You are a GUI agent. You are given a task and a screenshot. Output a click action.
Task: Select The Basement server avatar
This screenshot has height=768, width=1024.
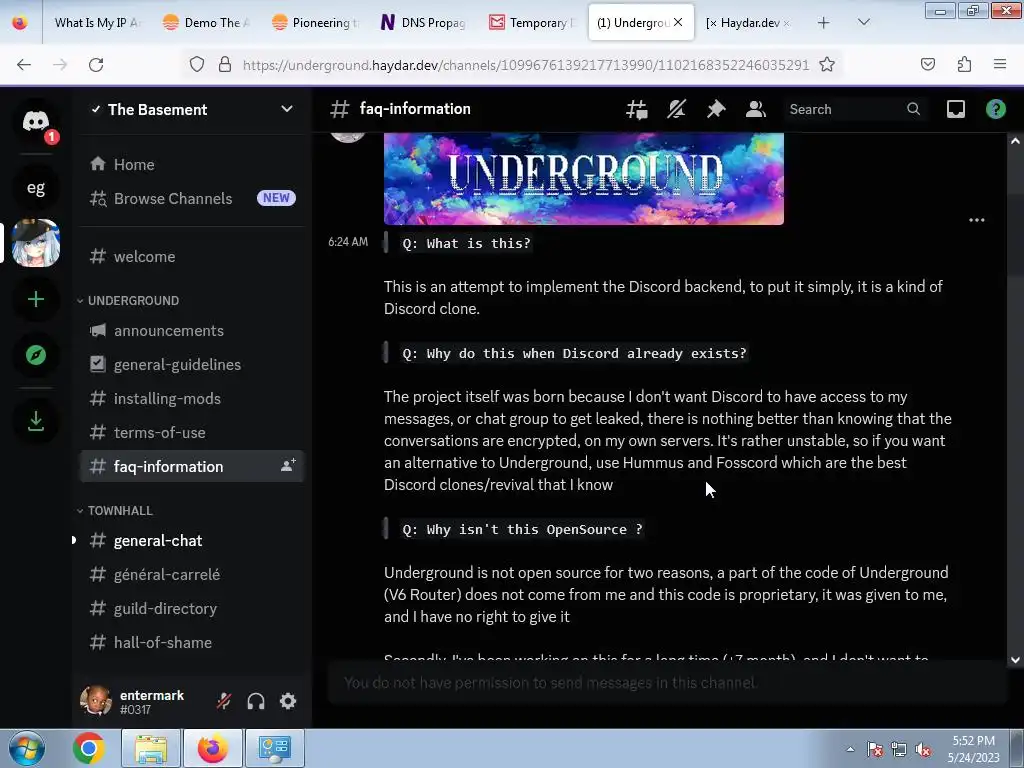pyautogui.click(x=36, y=243)
